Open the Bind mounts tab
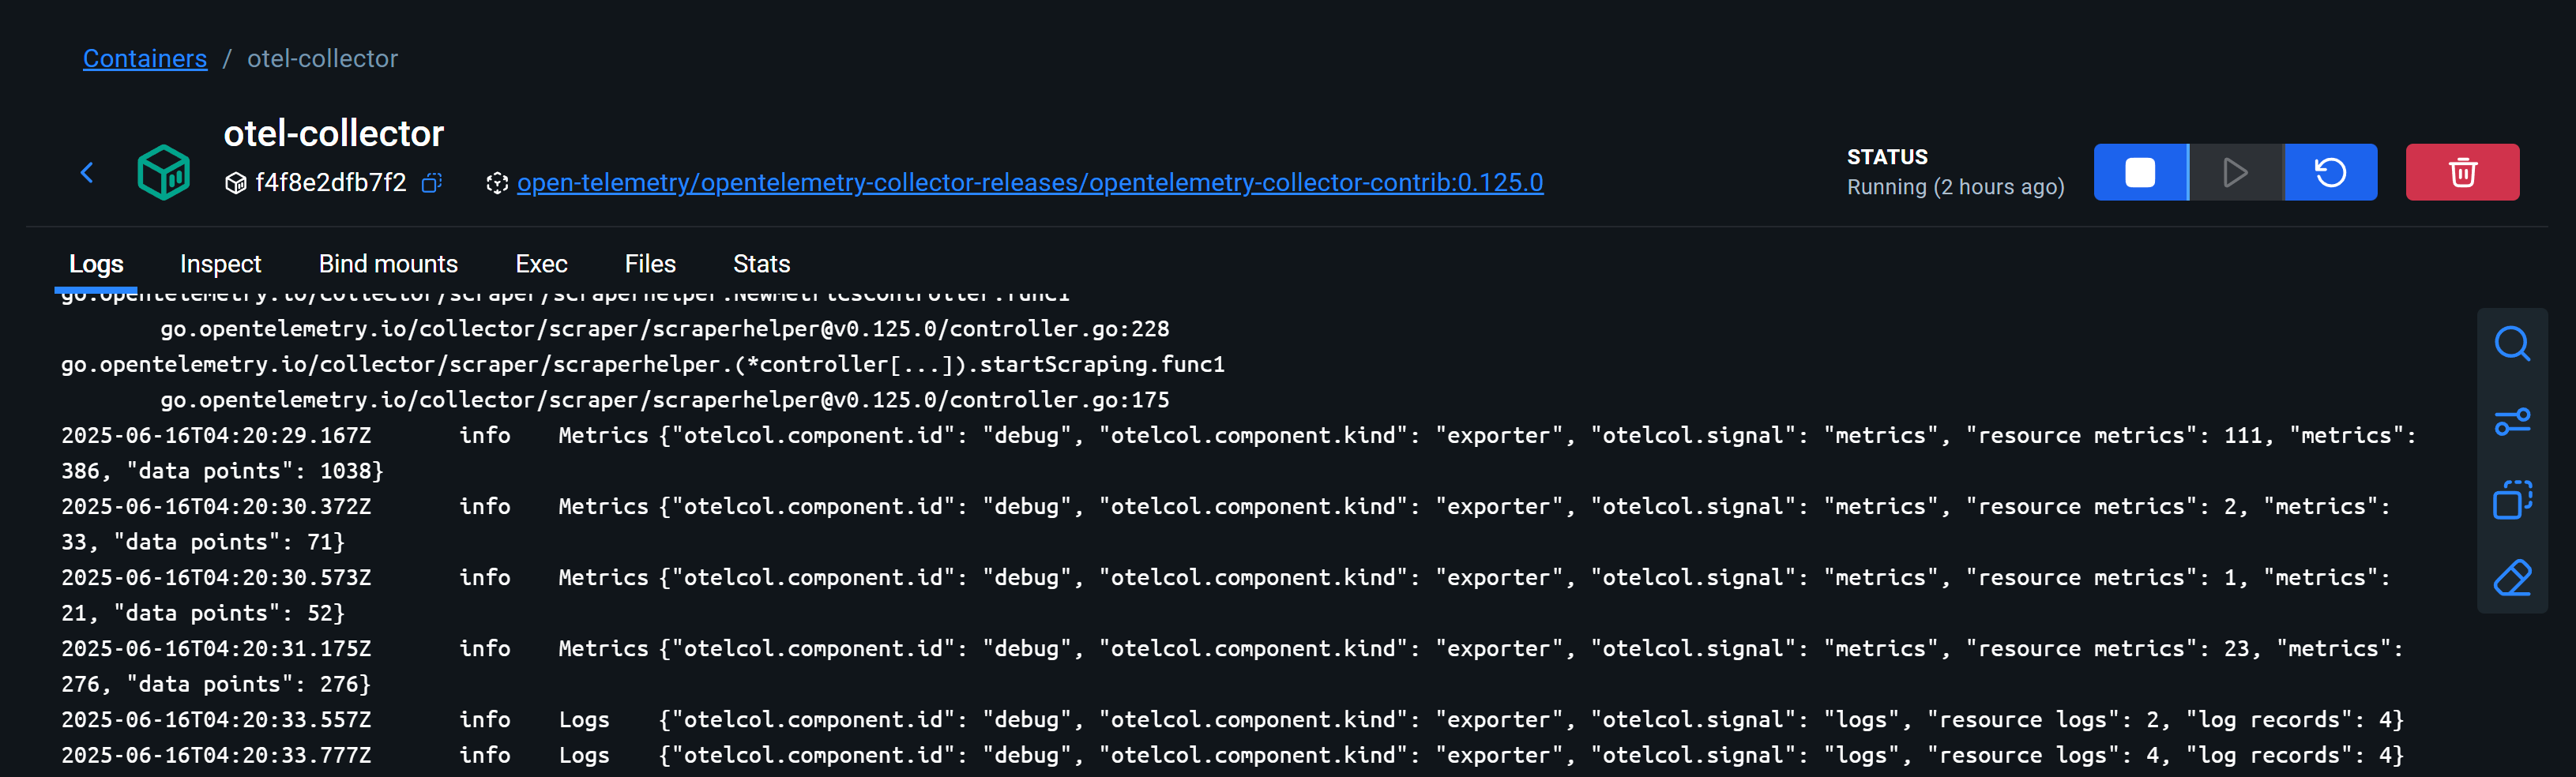This screenshot has height=777, width=2576. pyautogui.click(x=388, y=264)
